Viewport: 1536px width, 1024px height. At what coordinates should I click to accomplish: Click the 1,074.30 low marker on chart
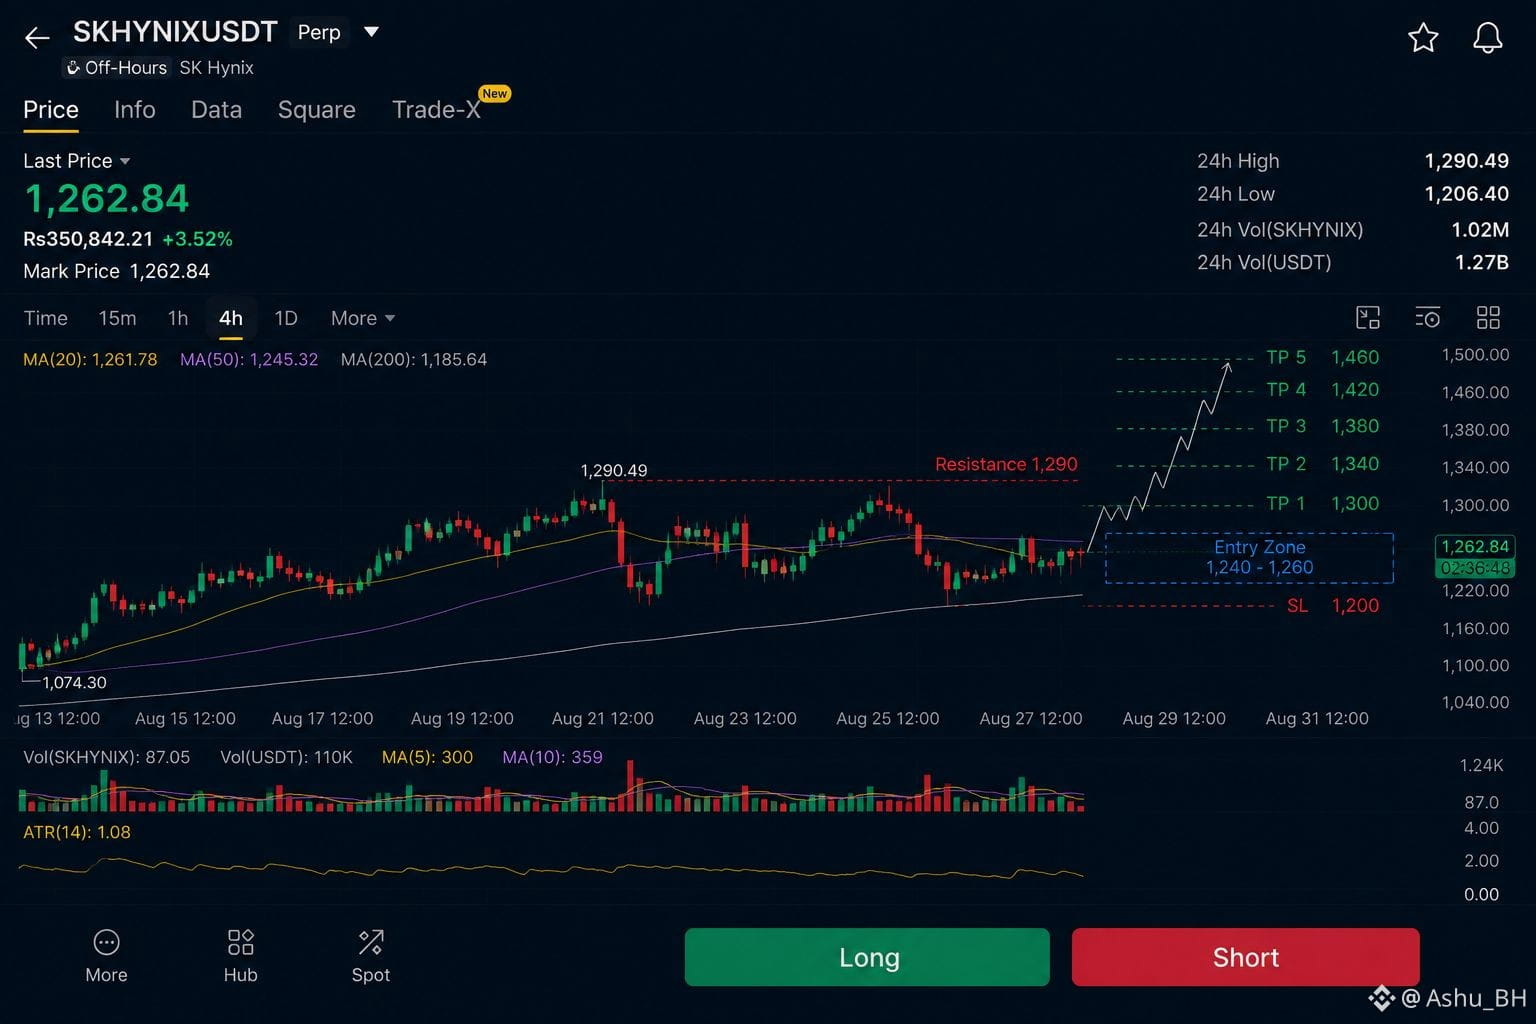click(x=74, y=682)
